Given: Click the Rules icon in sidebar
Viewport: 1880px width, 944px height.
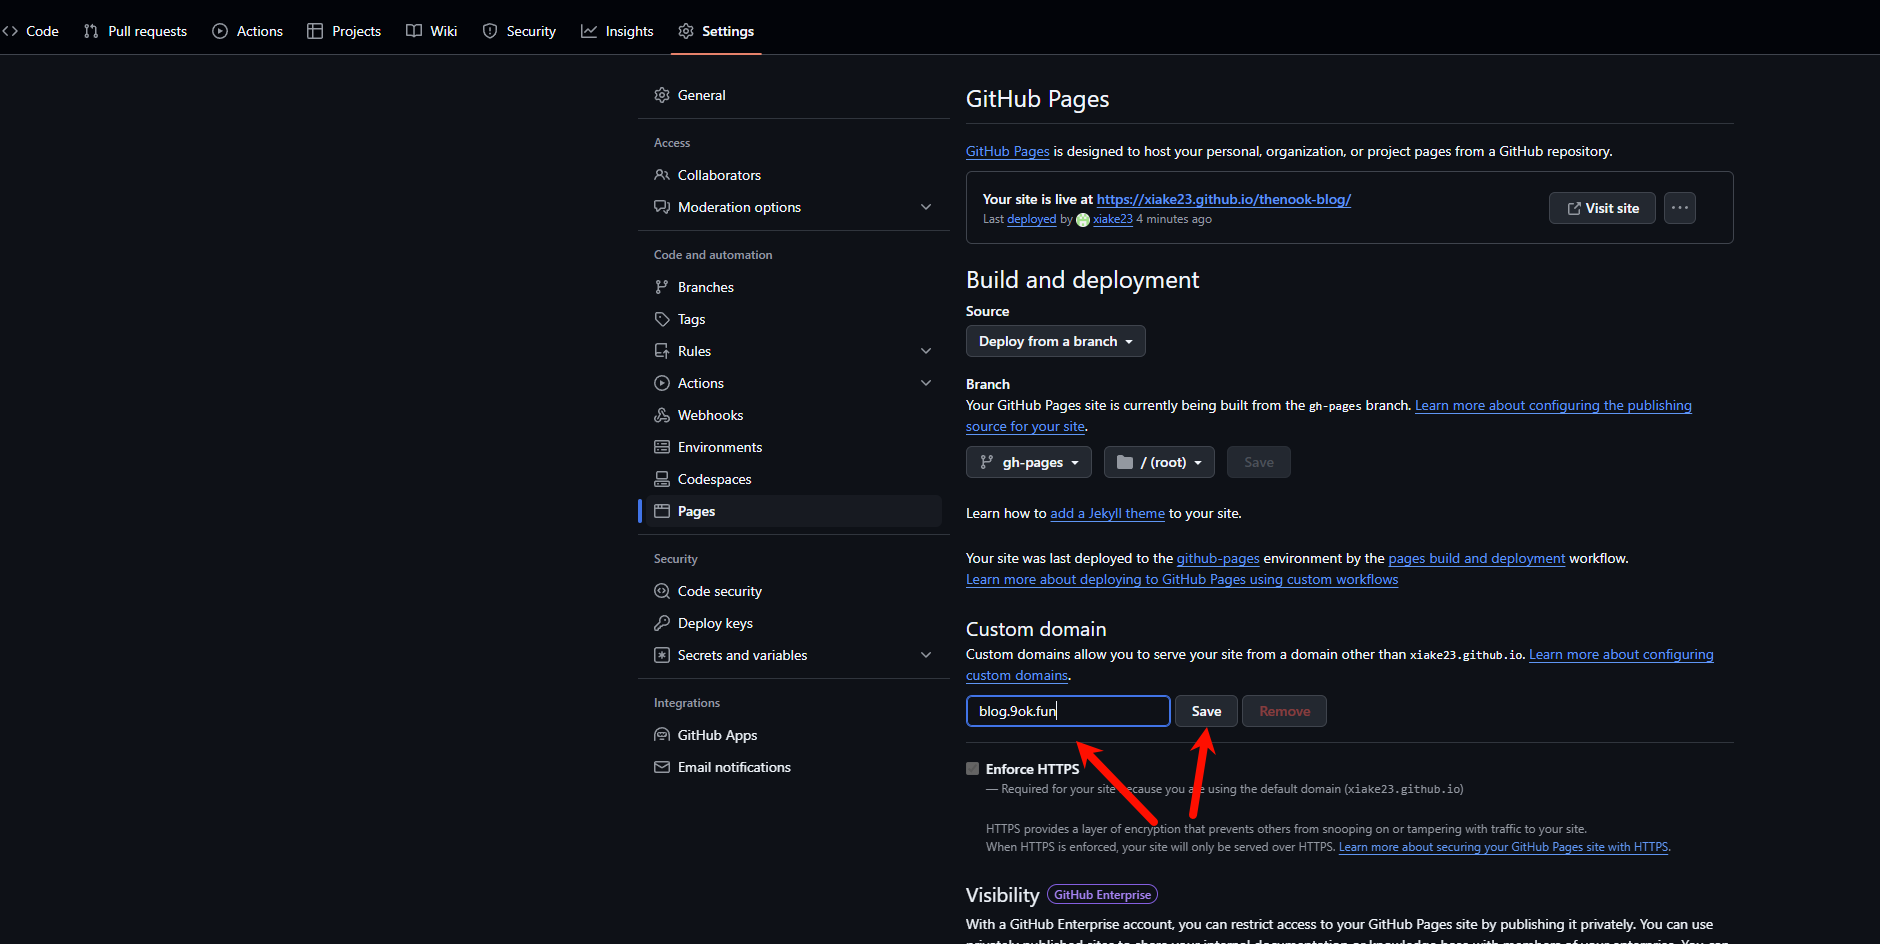Looking at the screenshot, I should coord(662,351).
